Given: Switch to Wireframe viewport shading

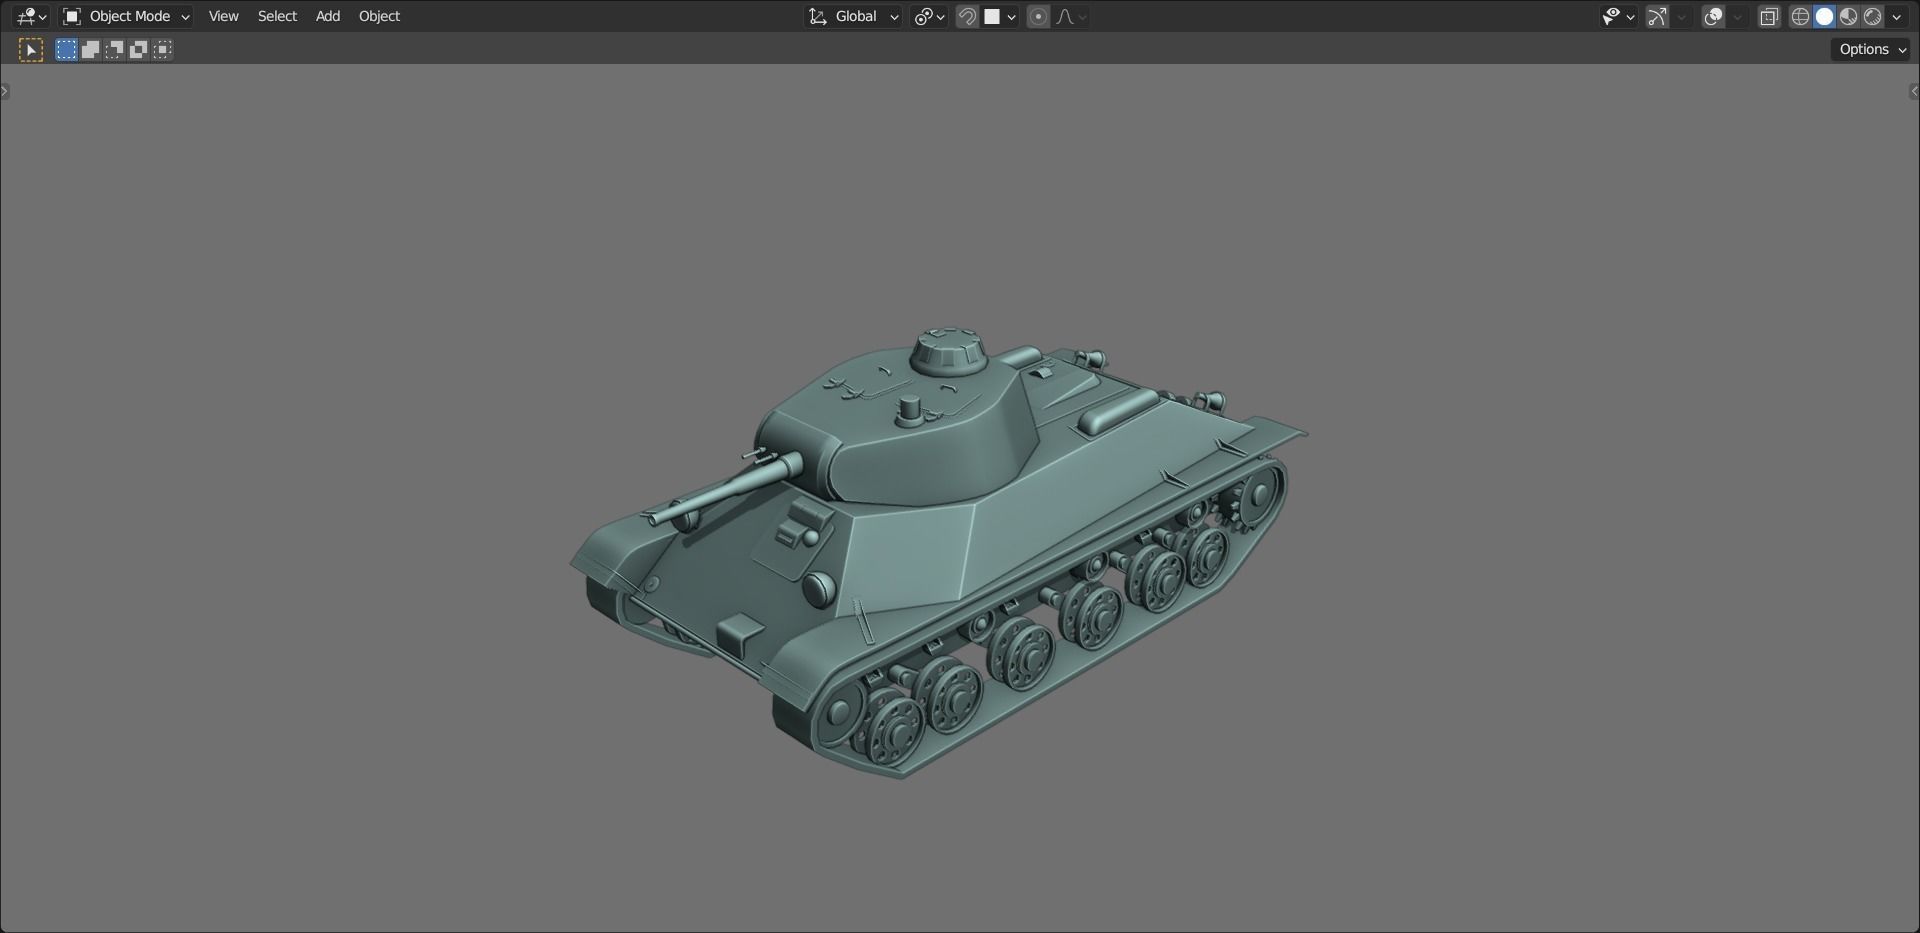Looking at the screenshot, I should point(1800,16).
